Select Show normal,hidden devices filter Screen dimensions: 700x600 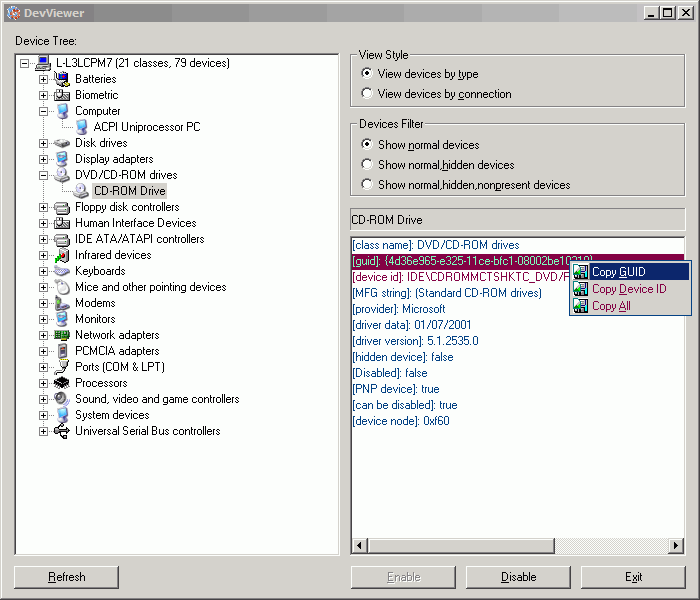[x=367, y=165]
